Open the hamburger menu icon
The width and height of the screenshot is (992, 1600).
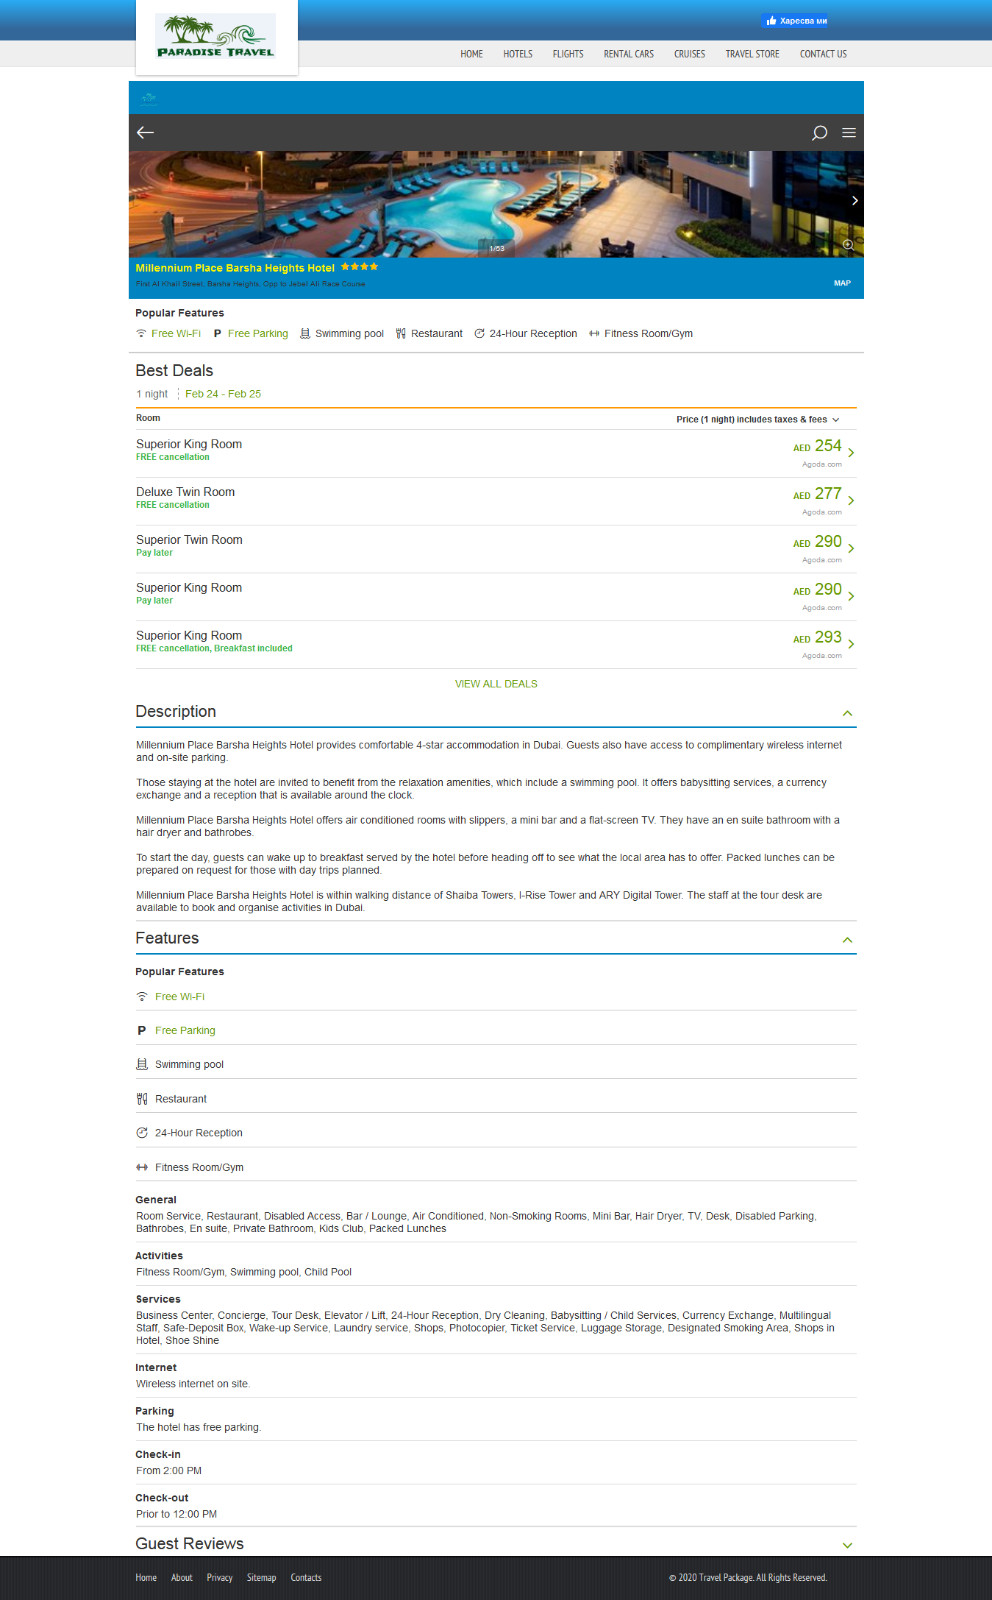click(849, 133)
